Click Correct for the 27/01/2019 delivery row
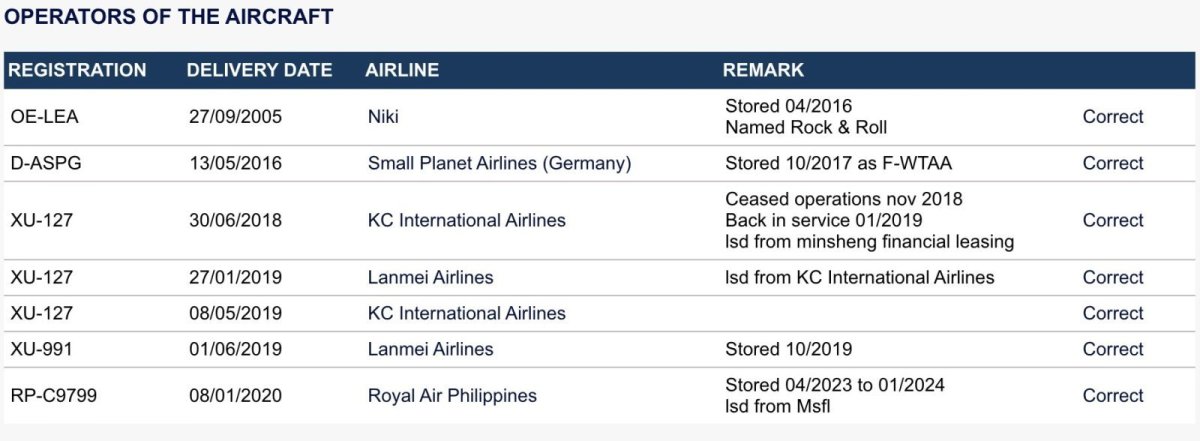Image resolution: width=1200 pixels, height=441 pixels. coord(1112,277)
